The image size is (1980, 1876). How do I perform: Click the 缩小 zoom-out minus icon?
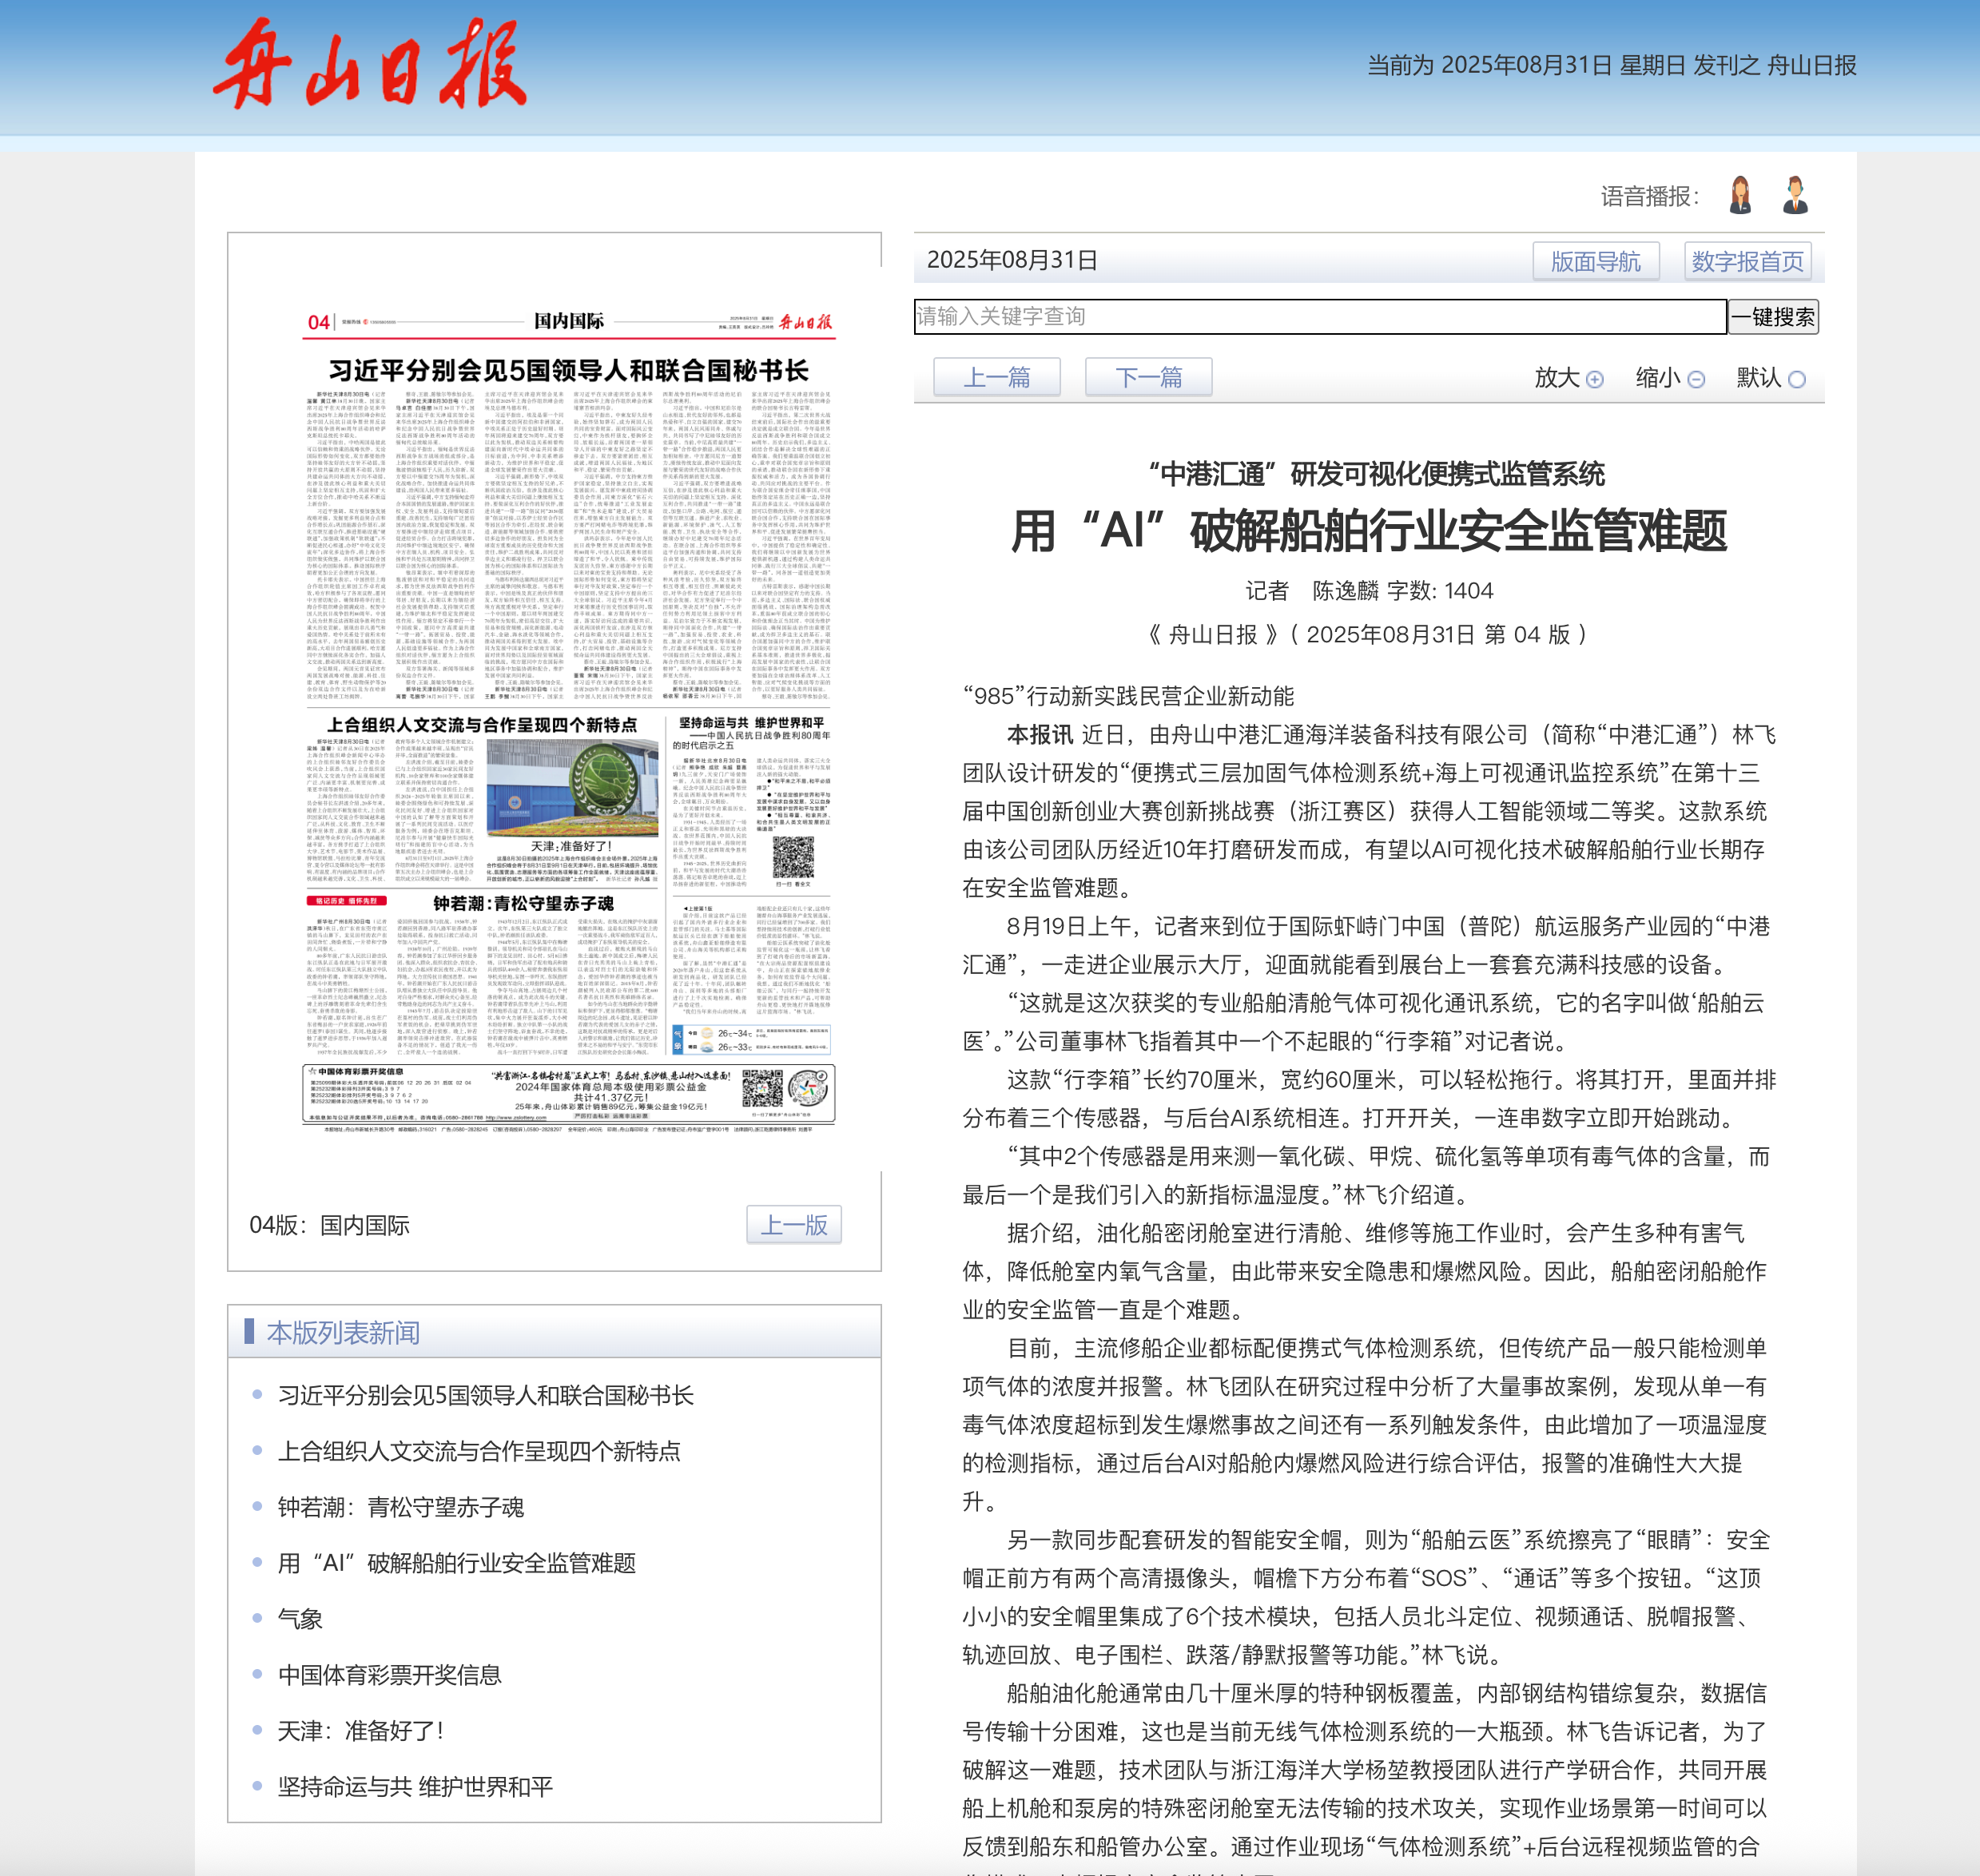[x=1696, y=379]
